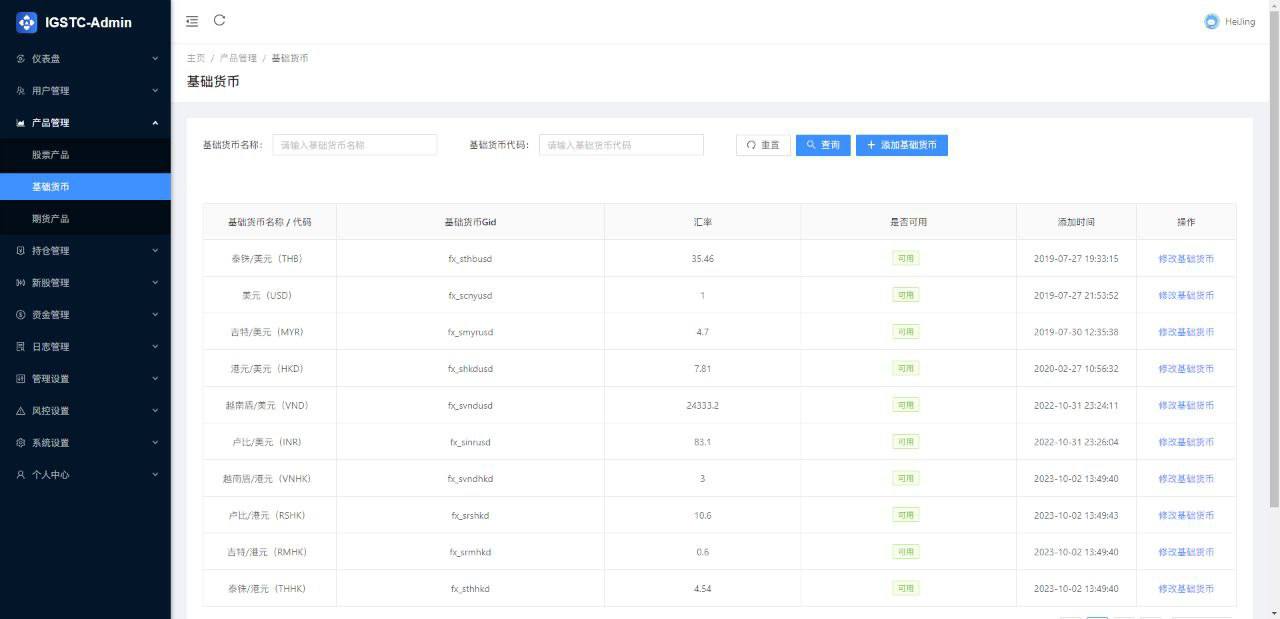This screenshot has height=619, width=1280.
Task: Collapse the sidebar with the hamburger icon
Action: point(191,20)
